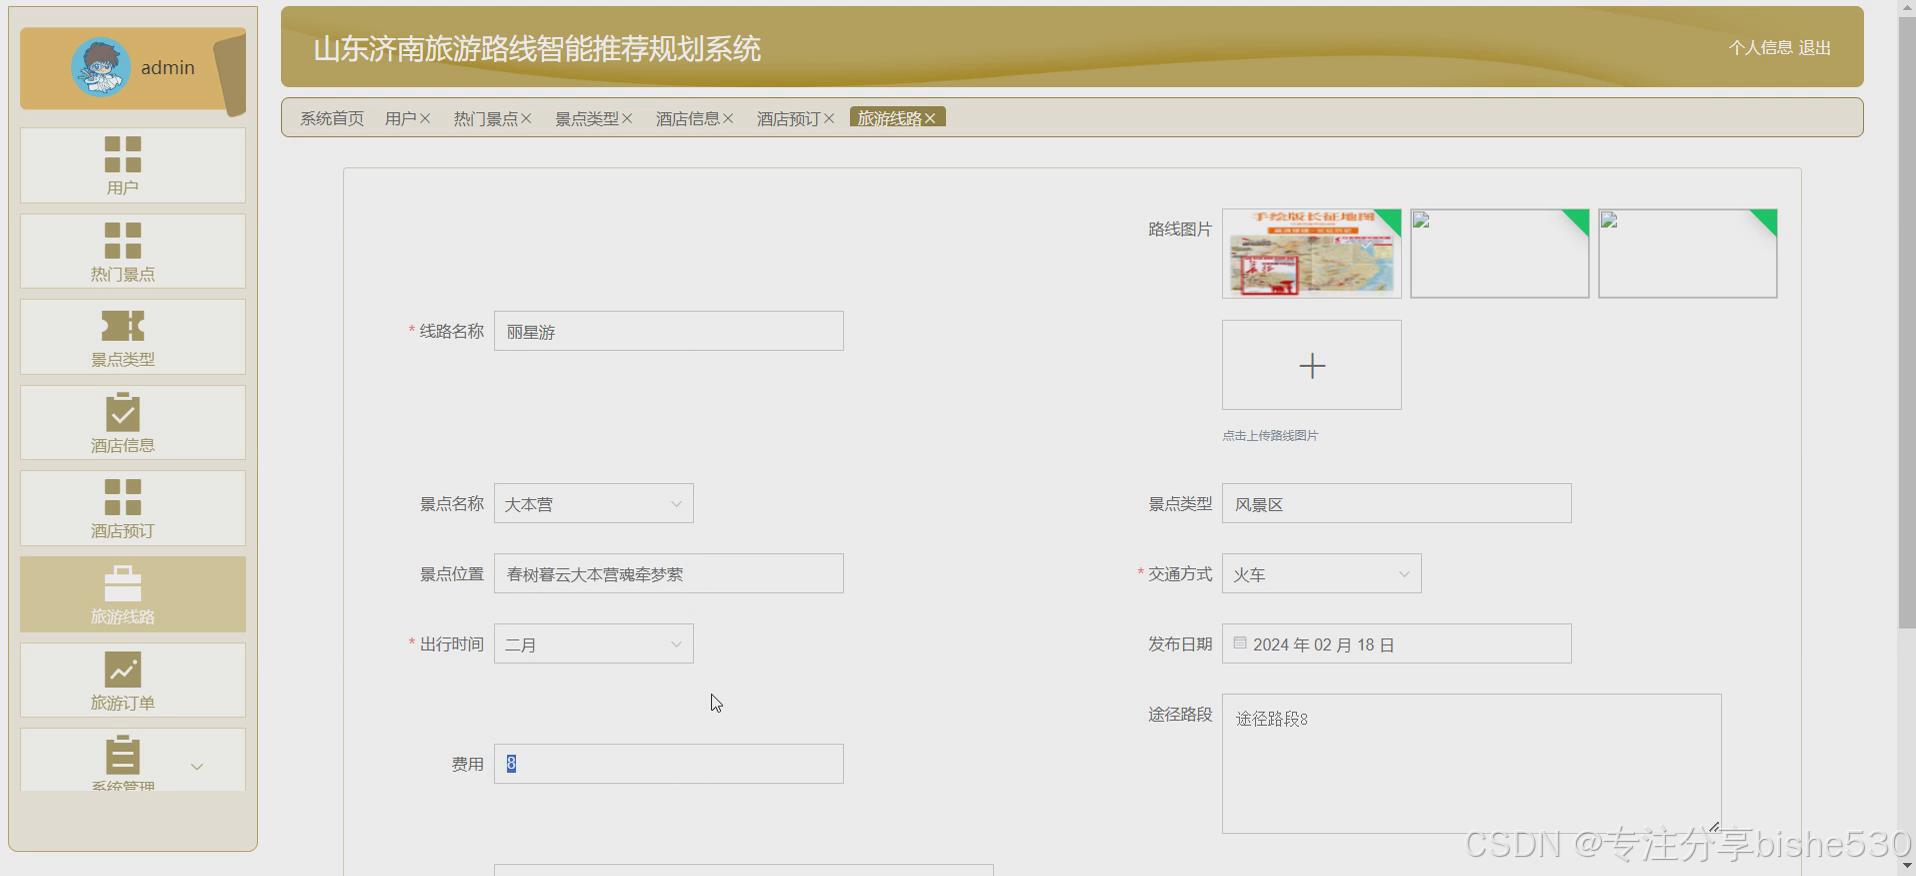Select 旅游线路 briefcase icon
This screenshot has width=1916, height=876.
click(x=123, y=583)
